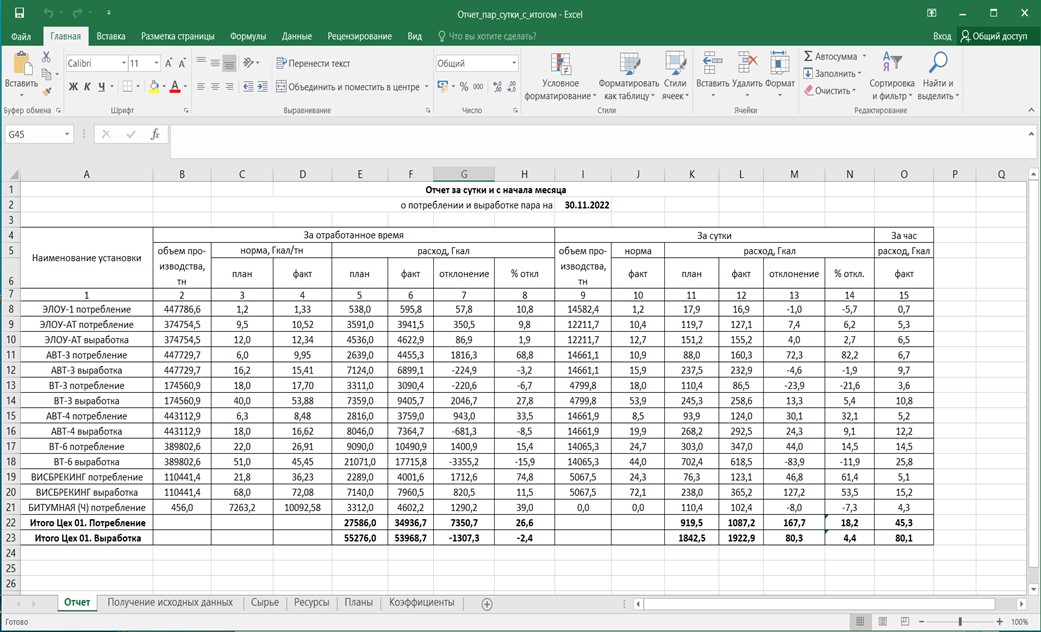The image size is (1041, 632).
Task: Toggle middle vertical alignment
Action: 215,63
